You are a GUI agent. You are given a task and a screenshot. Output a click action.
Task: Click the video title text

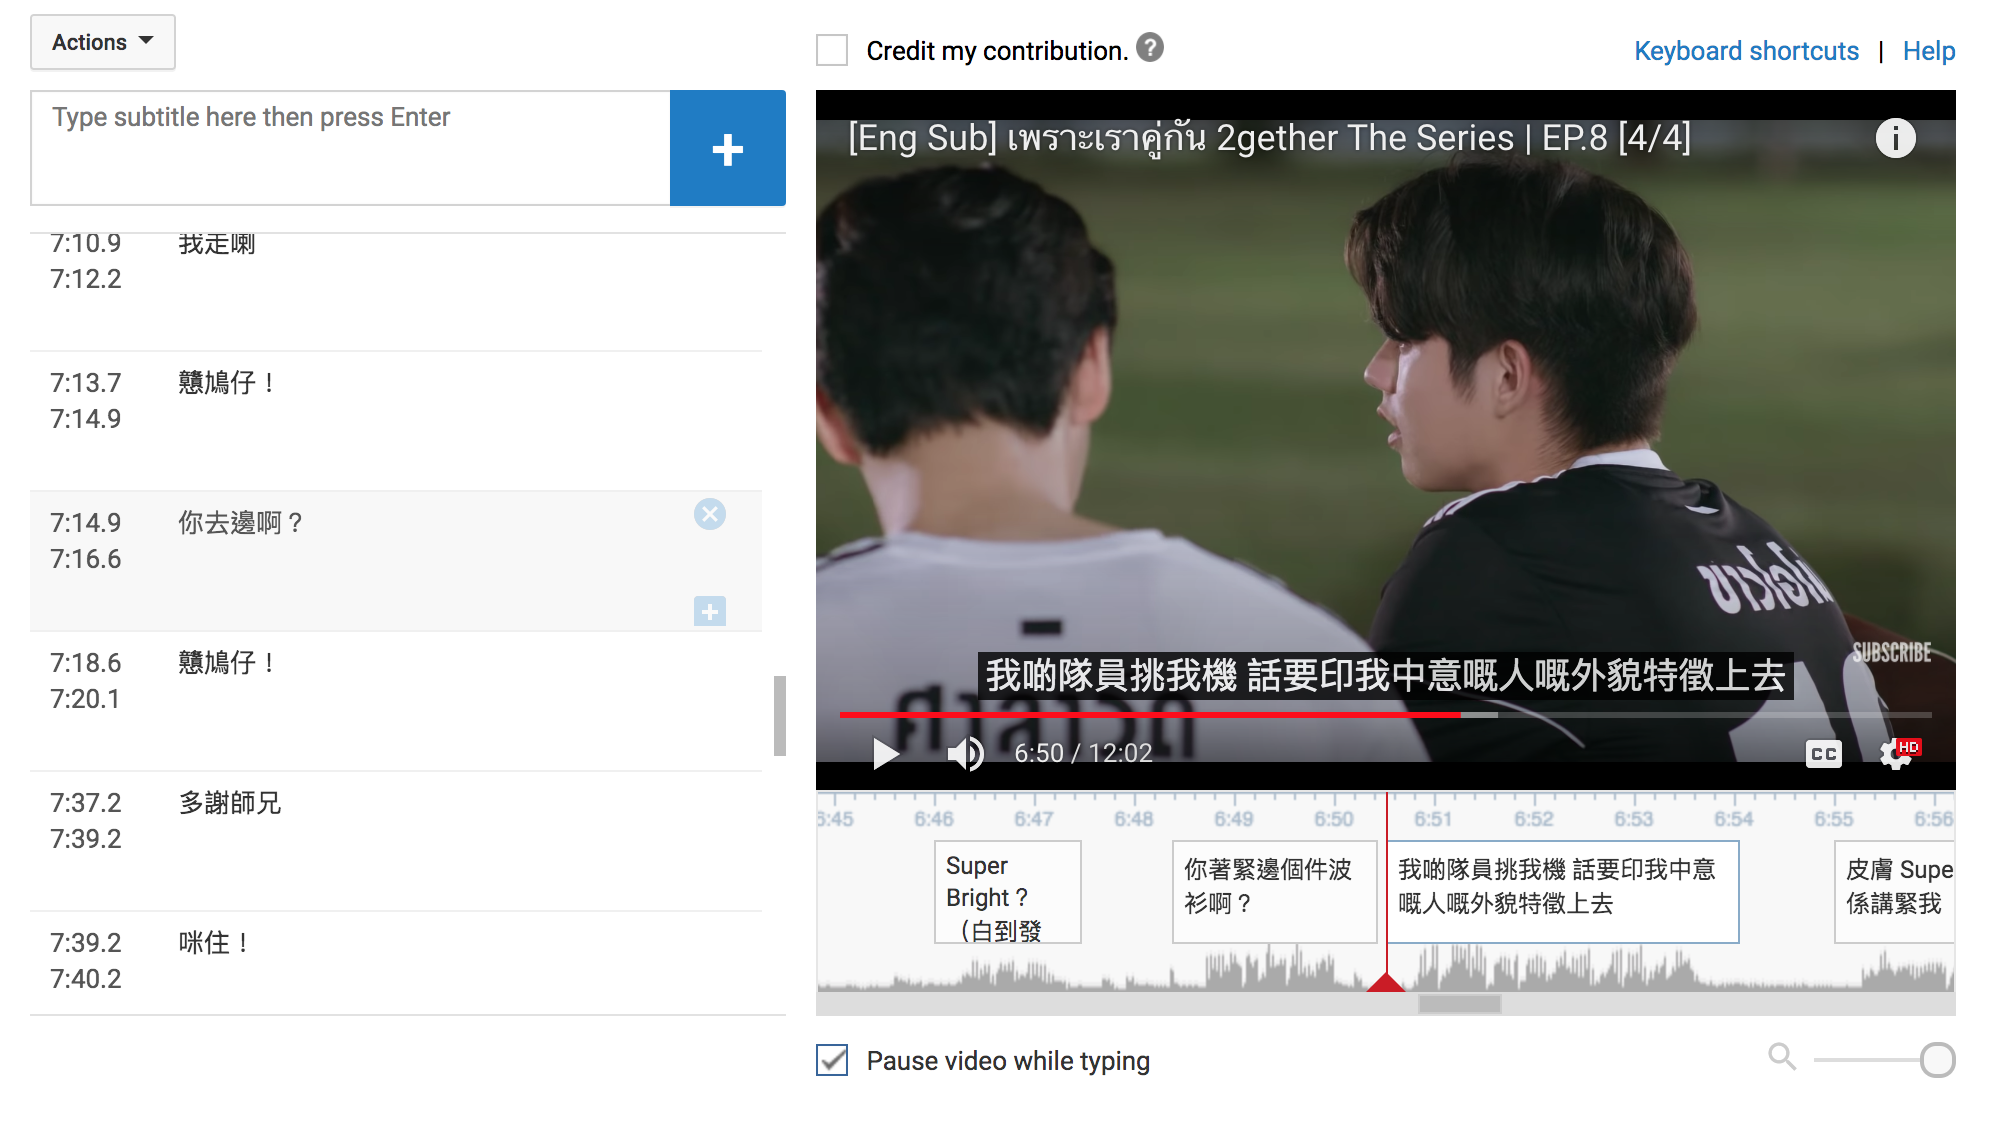pos(1269,138)
